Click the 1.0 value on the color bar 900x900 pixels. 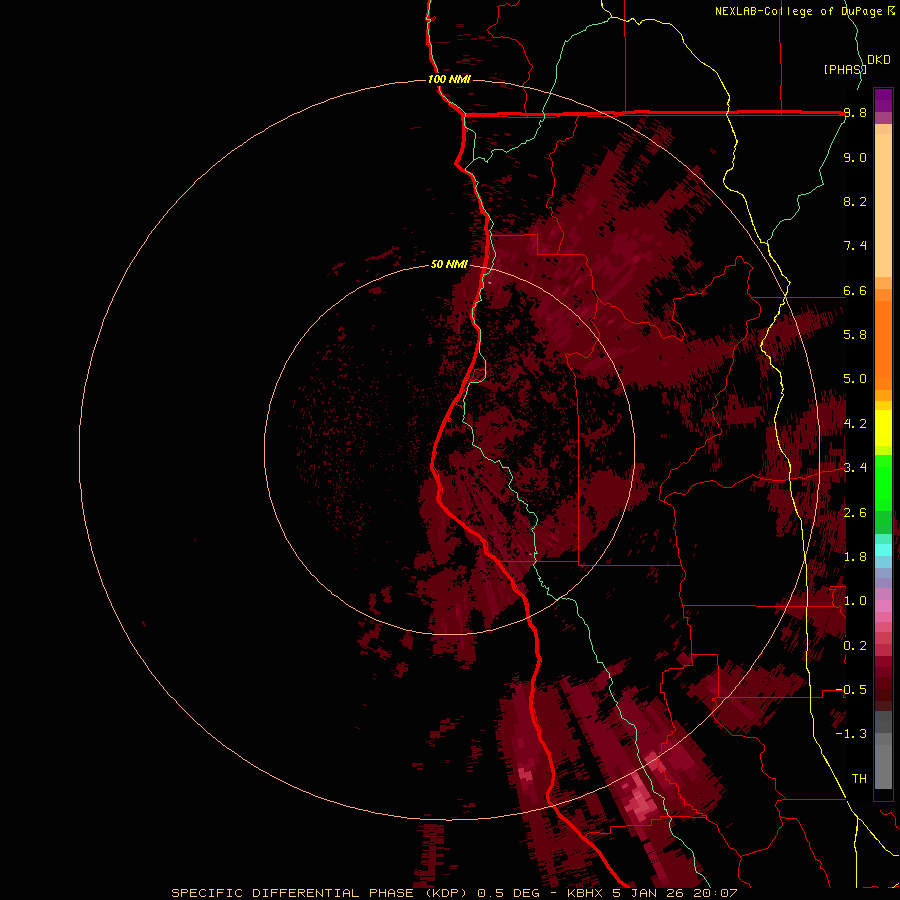(855, 600)
